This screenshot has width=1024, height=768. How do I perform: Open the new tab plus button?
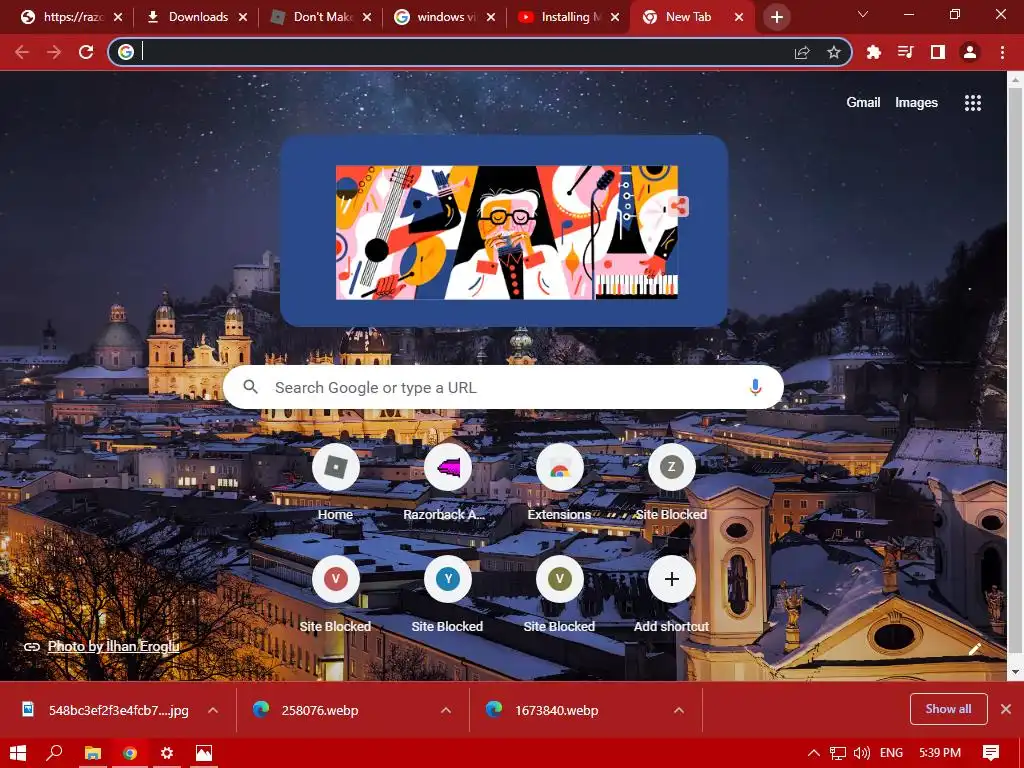(776, 17)
